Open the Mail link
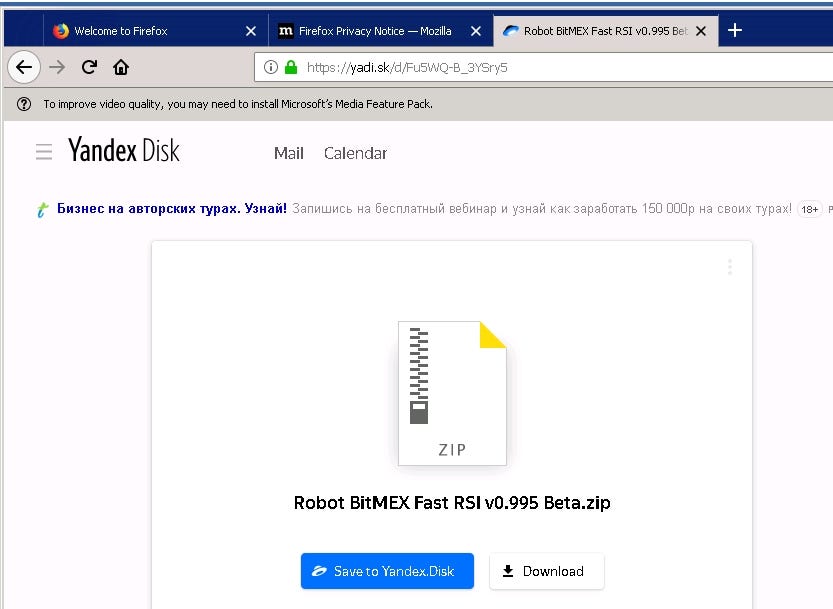 pyautogui.click(x=288, y=153)
